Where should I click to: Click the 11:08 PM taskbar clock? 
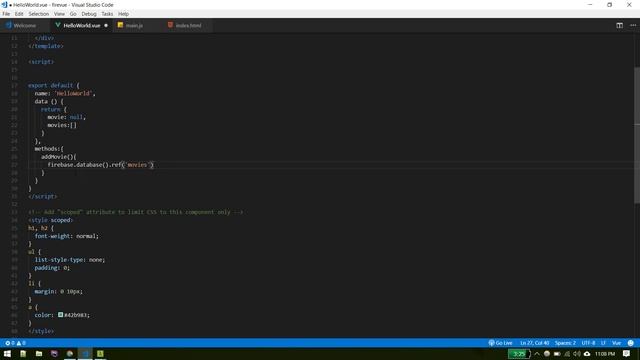[x=605, y=354]
